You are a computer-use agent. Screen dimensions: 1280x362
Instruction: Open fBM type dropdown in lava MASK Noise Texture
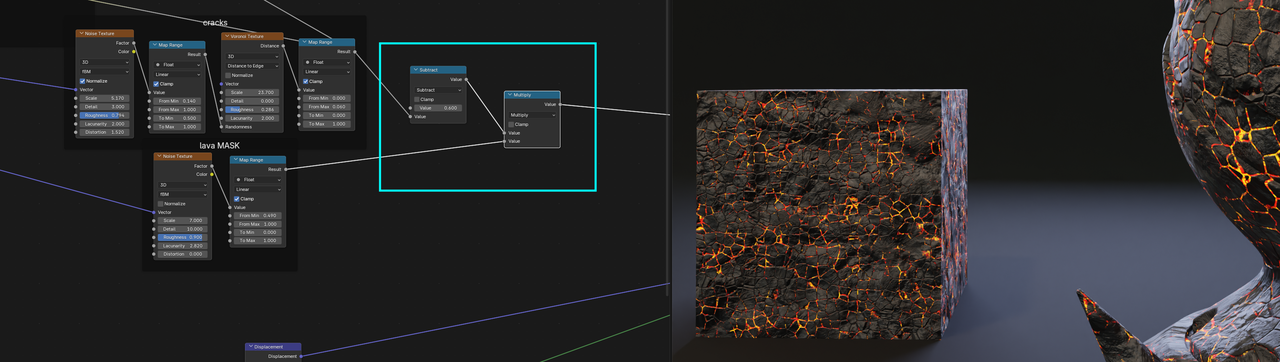click(182, 195)
